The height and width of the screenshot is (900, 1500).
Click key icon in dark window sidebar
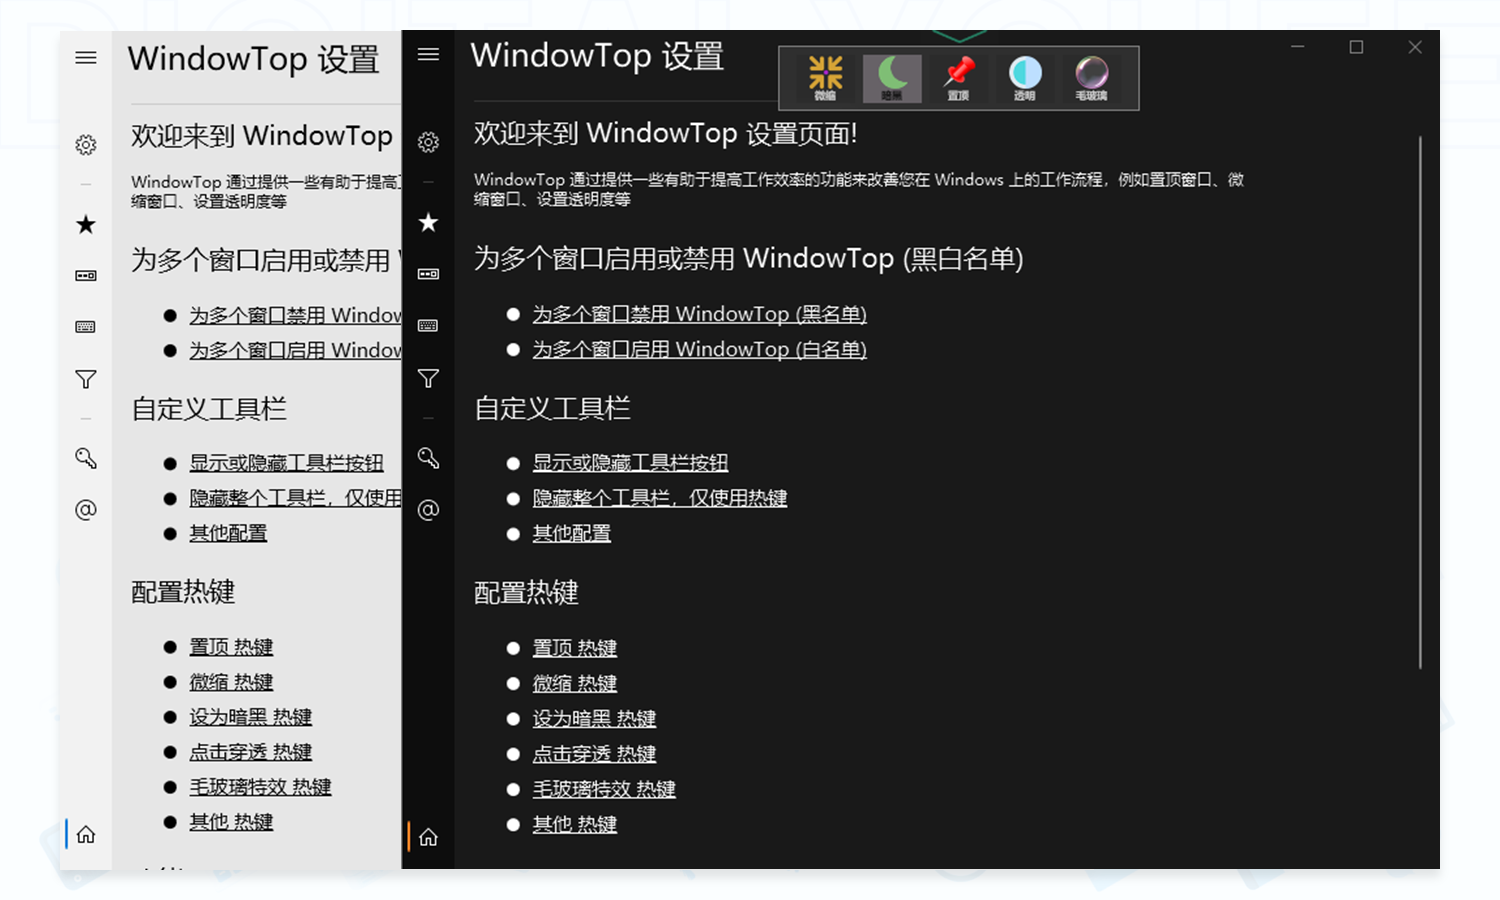(428, 458)
